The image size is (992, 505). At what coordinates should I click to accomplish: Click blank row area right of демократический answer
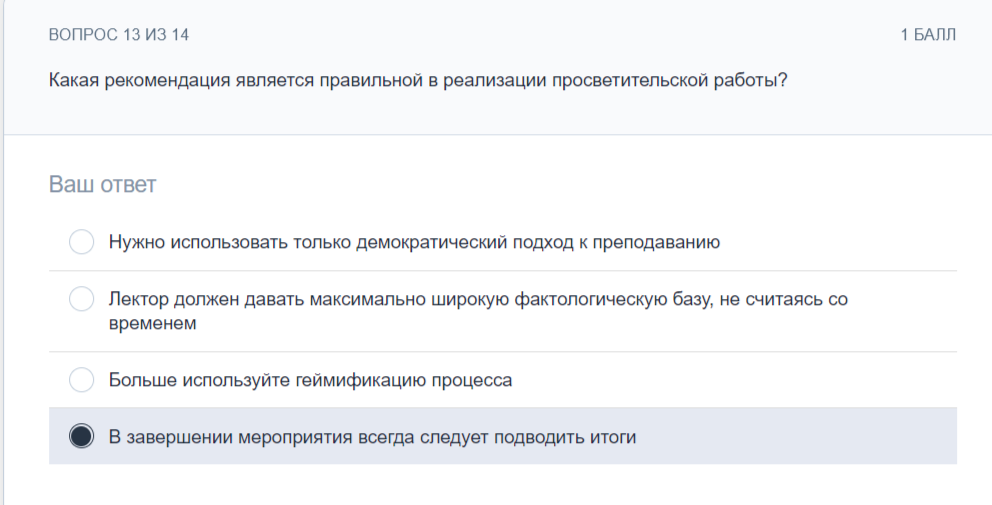point(838,242)
